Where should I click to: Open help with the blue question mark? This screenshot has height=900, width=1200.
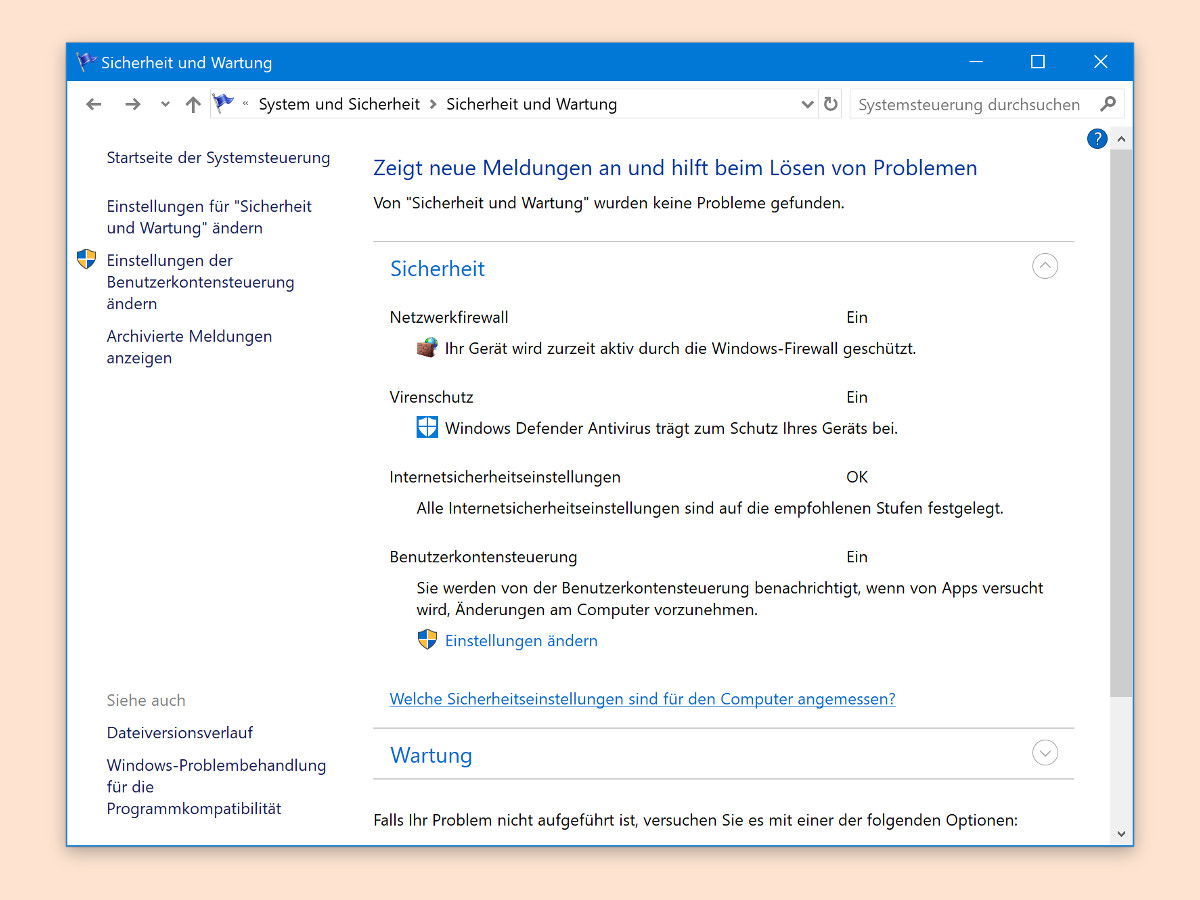coord(1097,139)
